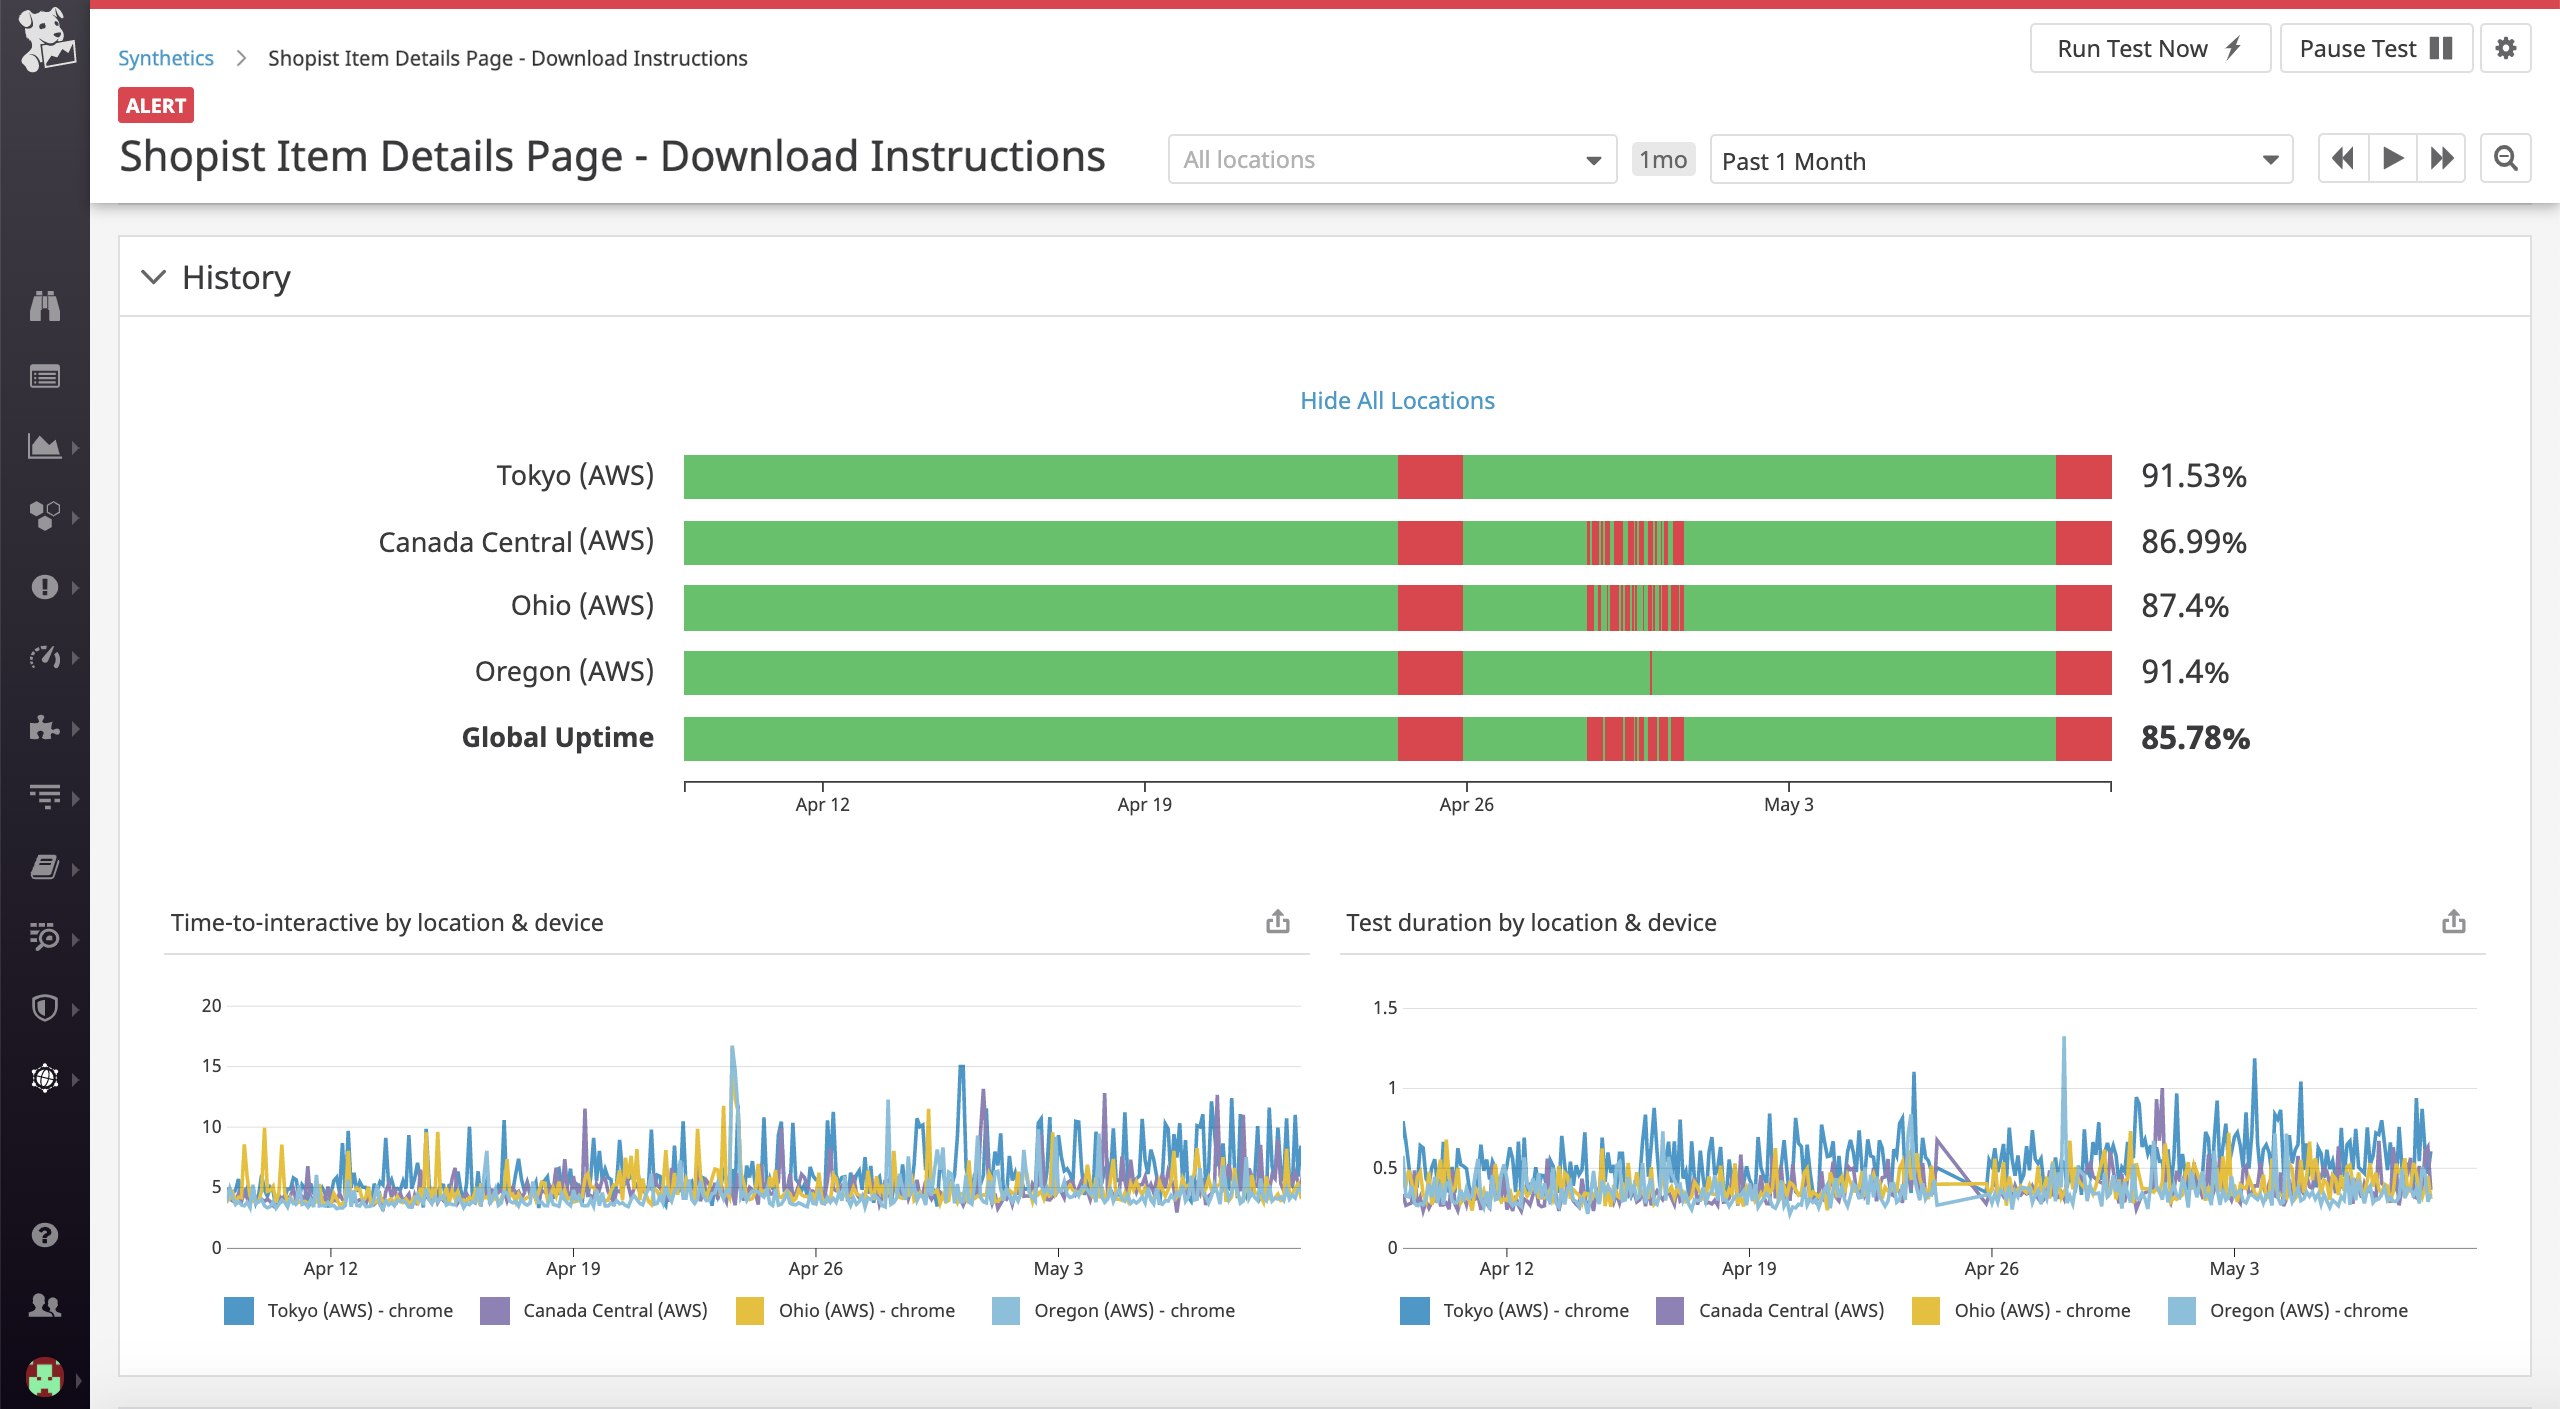
Task: Open the Events sidebar icon
Action: pos(44,377)
